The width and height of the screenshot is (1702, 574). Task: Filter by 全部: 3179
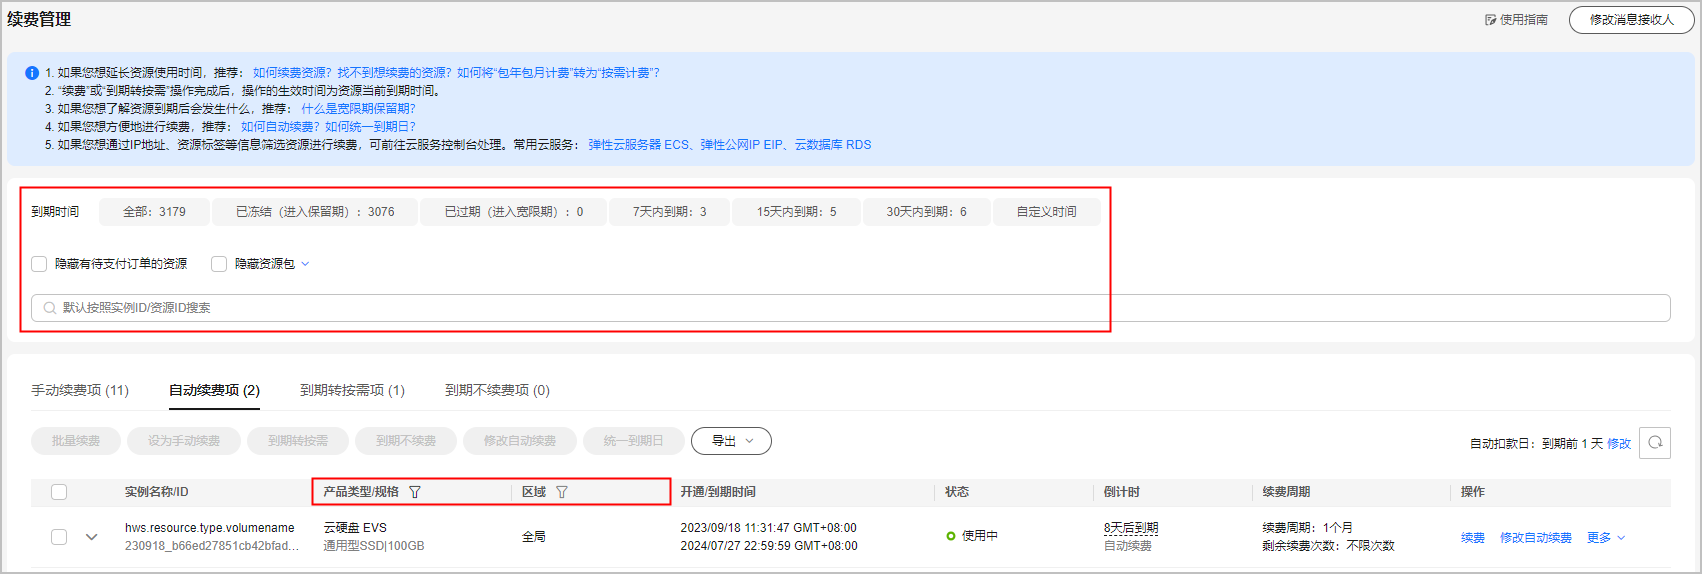point(155,212)
